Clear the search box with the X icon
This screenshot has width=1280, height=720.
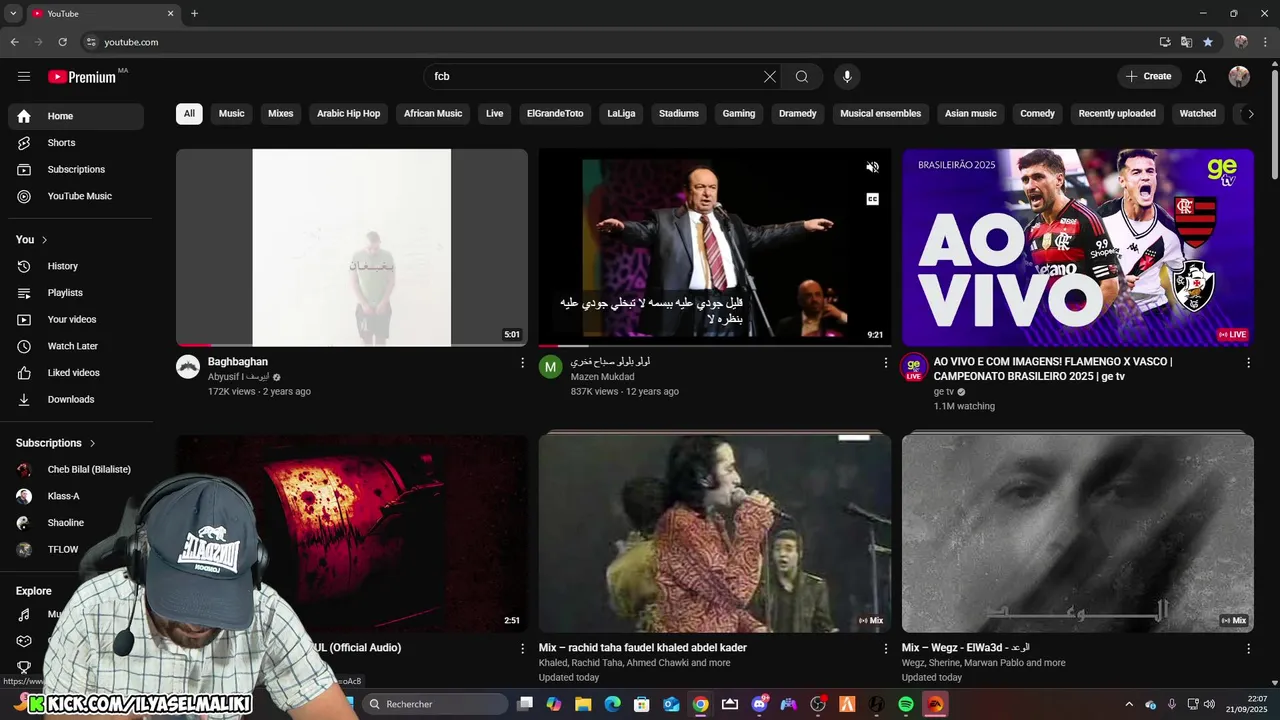(770, 76)
